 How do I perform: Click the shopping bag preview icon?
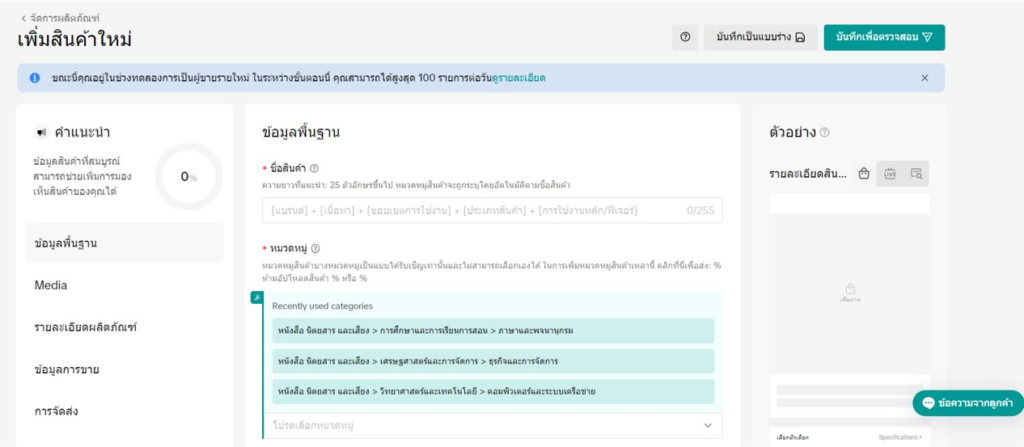pyautogui.click(x=863, y=174)
